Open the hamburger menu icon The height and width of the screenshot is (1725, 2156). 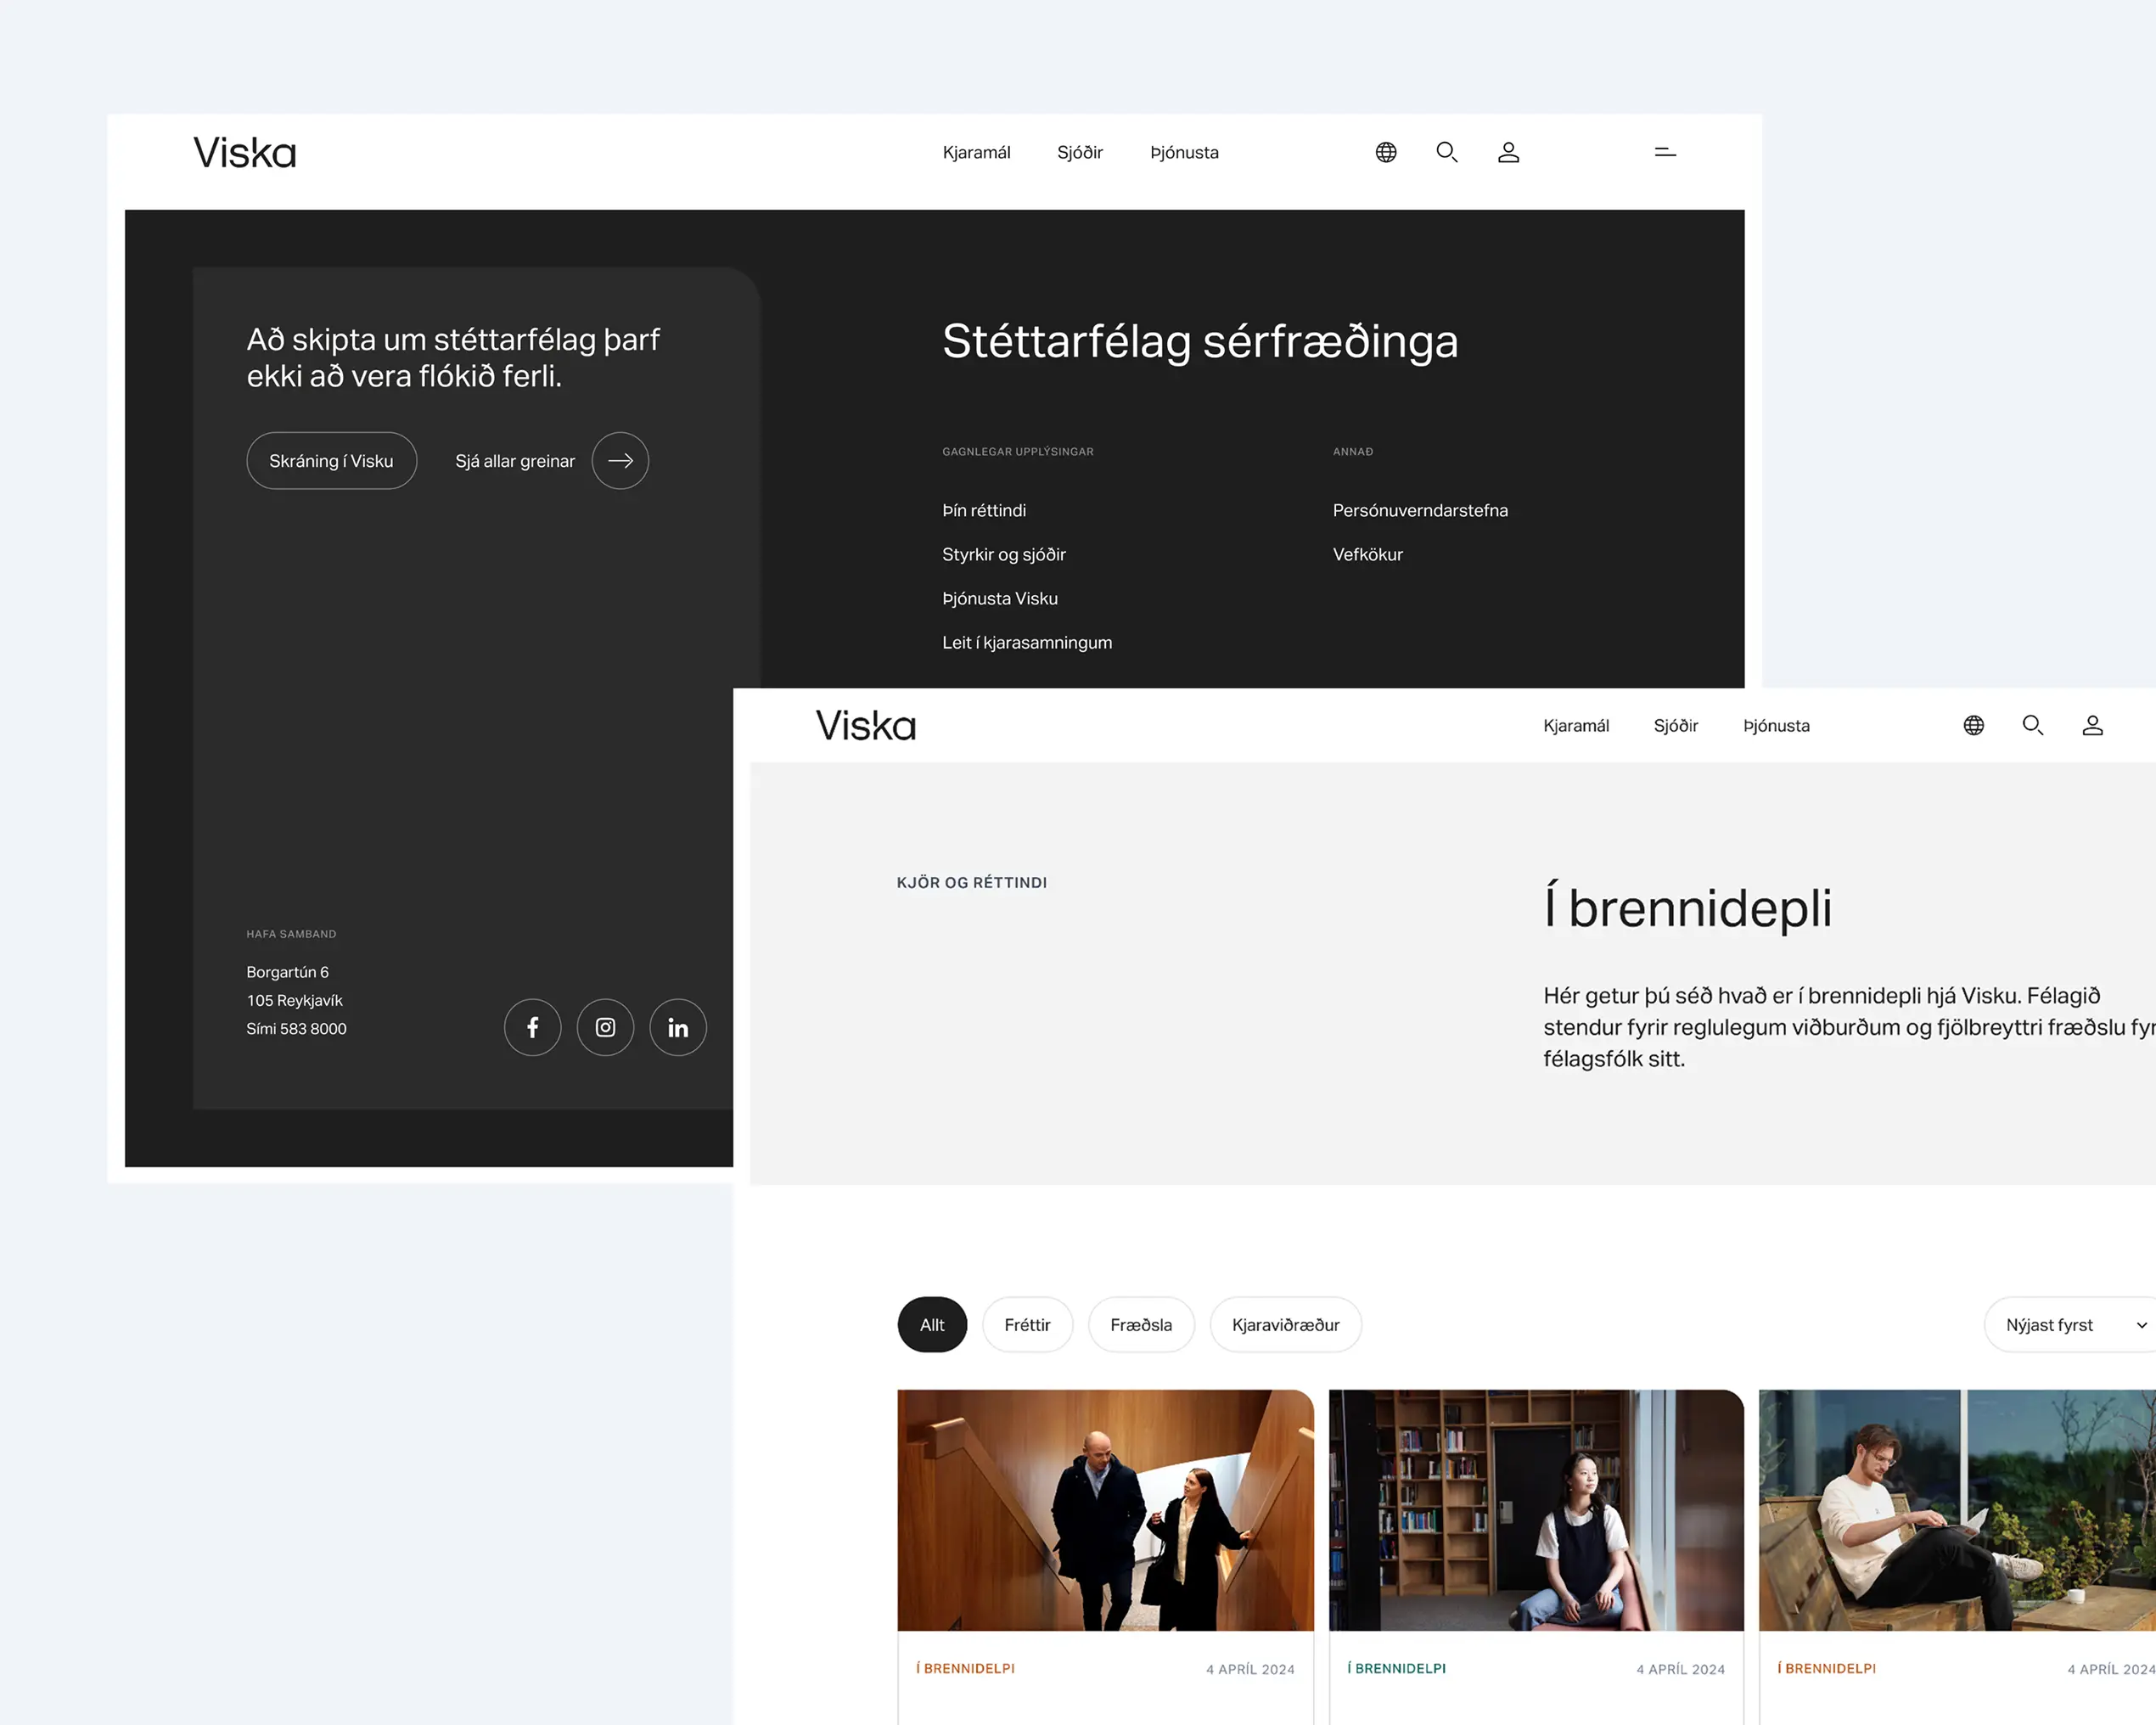pos(1664,152)
